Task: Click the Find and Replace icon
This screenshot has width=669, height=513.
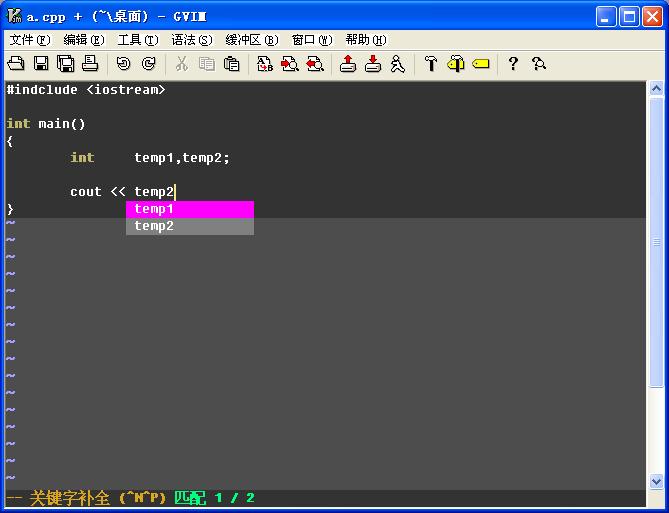Action: (x=265, y=64)
